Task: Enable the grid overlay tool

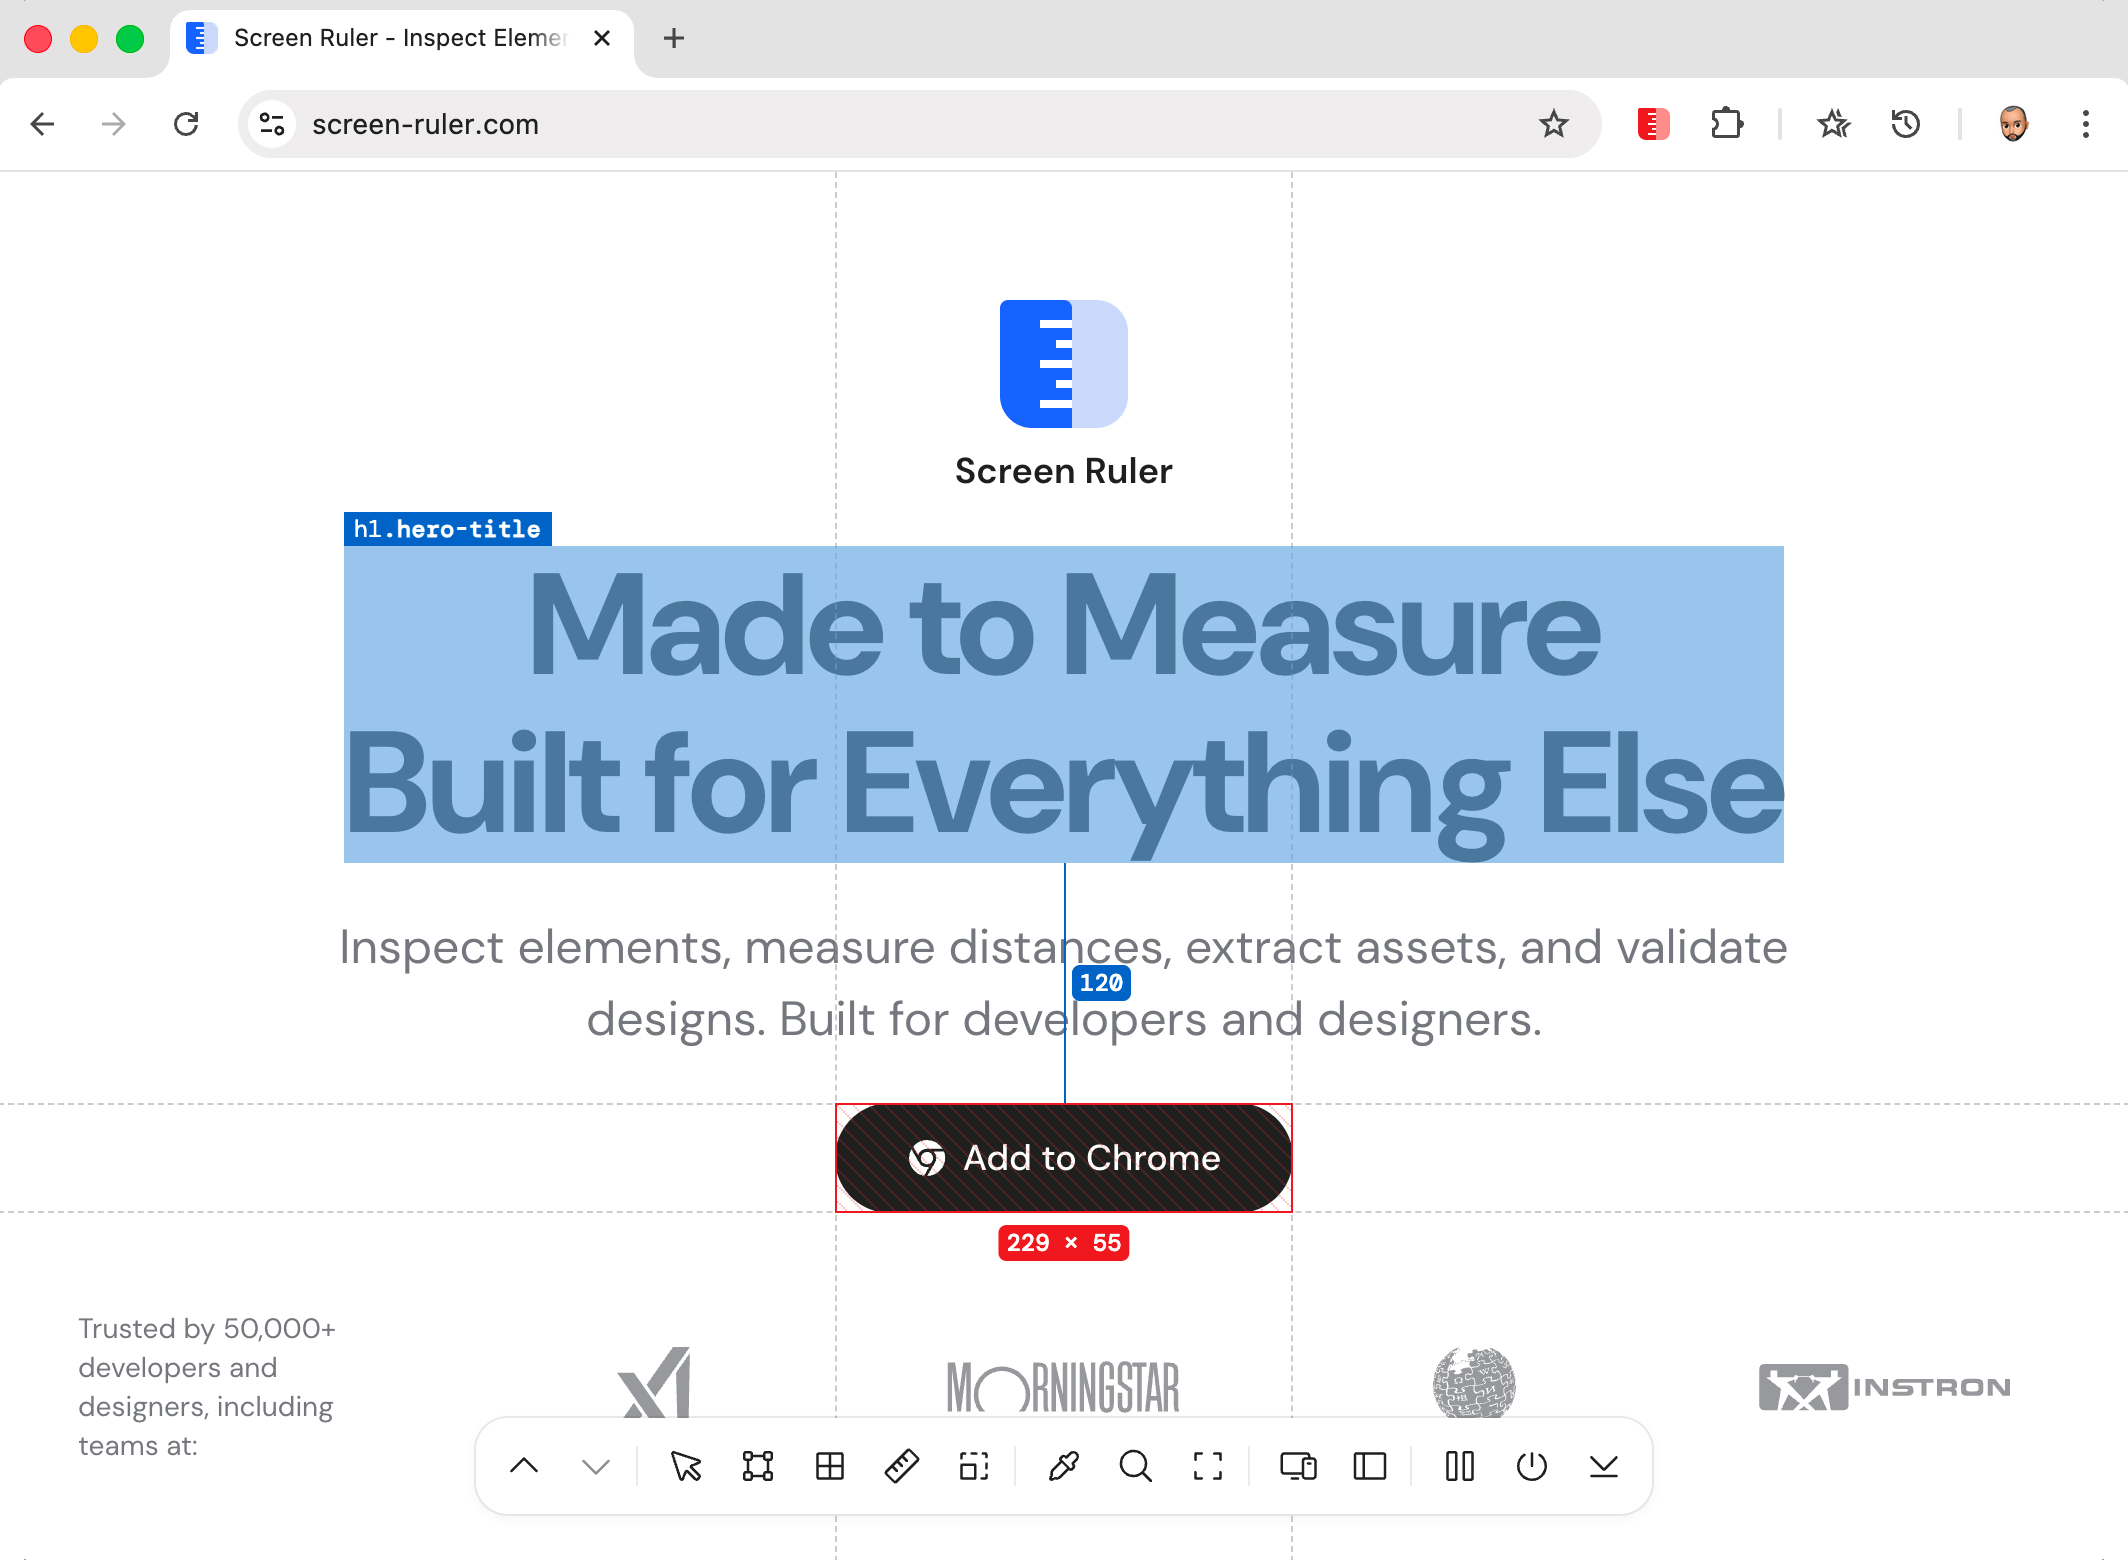Action: [830, 1466]
